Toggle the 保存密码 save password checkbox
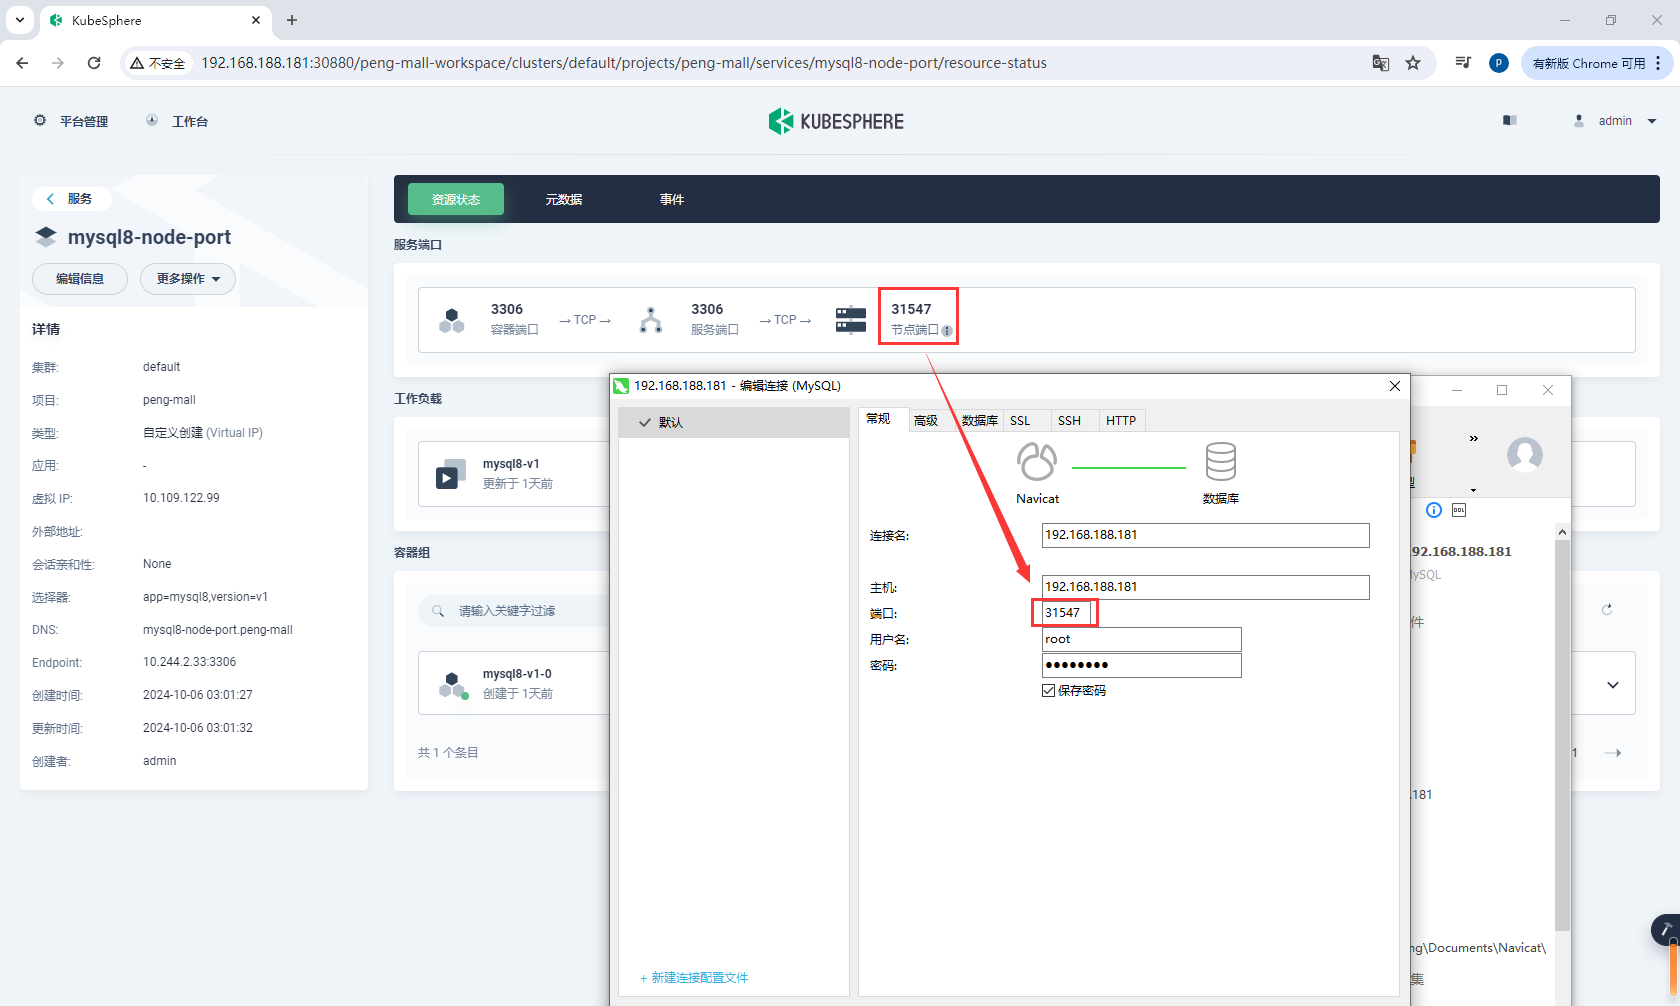The height and width of the screenshot is (1006, 1680). point(1049,691)
